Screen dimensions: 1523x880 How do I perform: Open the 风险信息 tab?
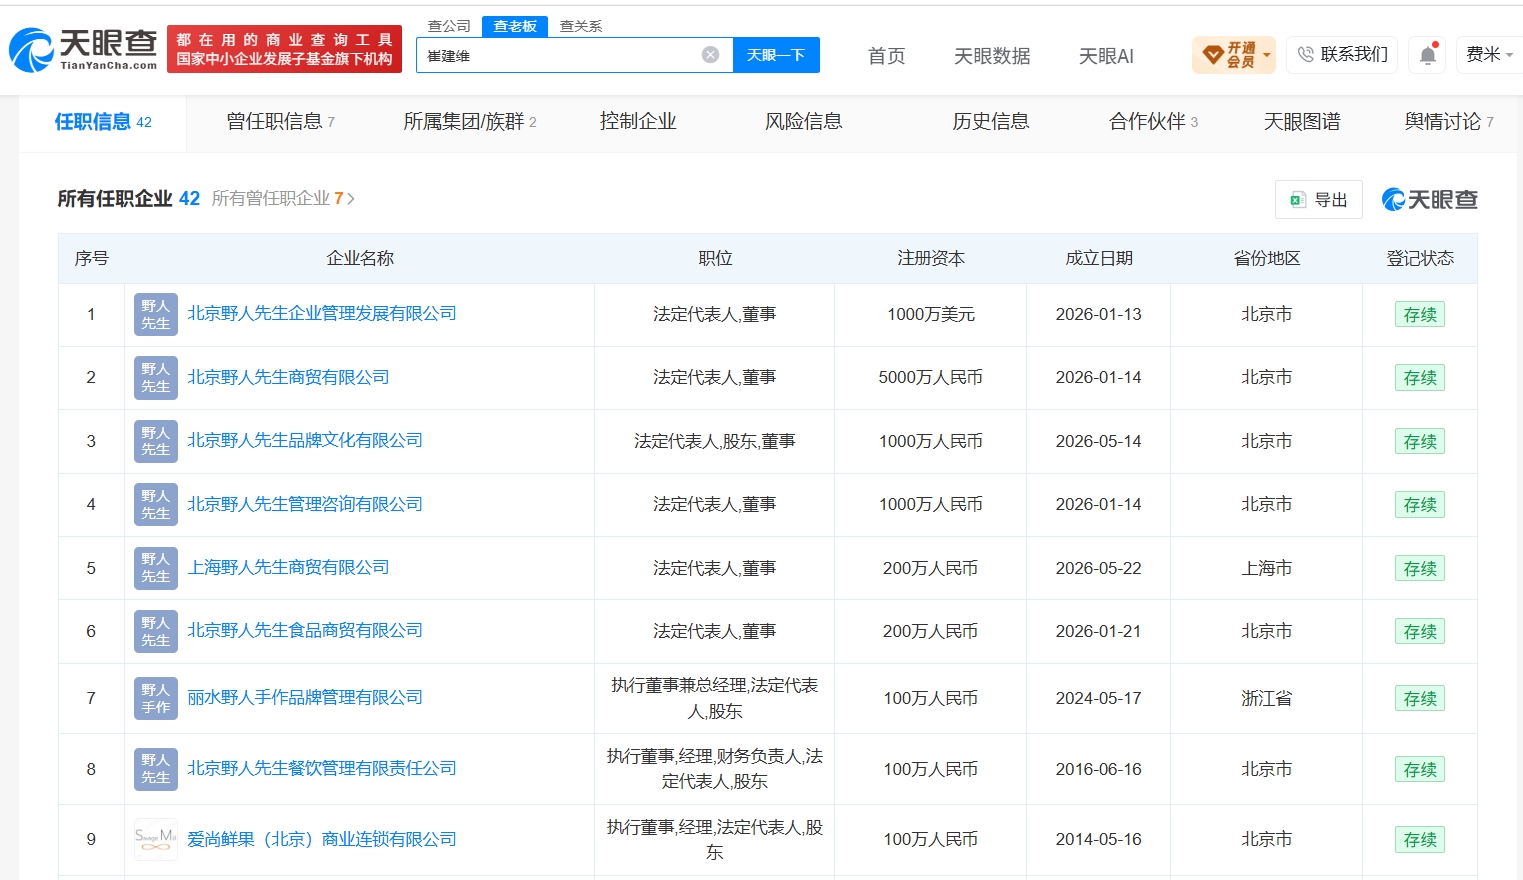pyautogui.click(x=804, y=122)
